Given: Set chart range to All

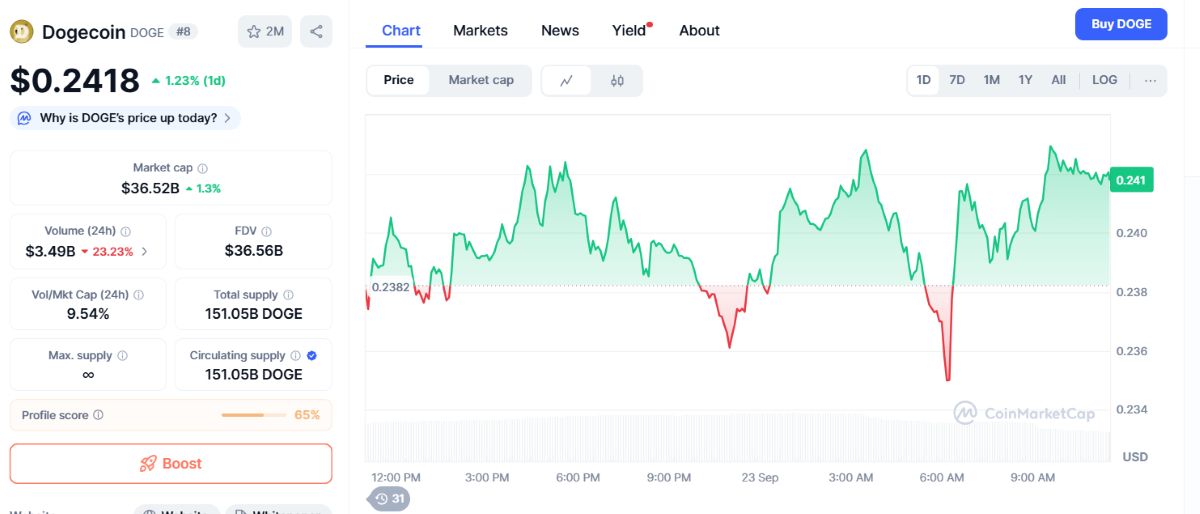Looking at the screenshot, I should tap(1058, 80).
